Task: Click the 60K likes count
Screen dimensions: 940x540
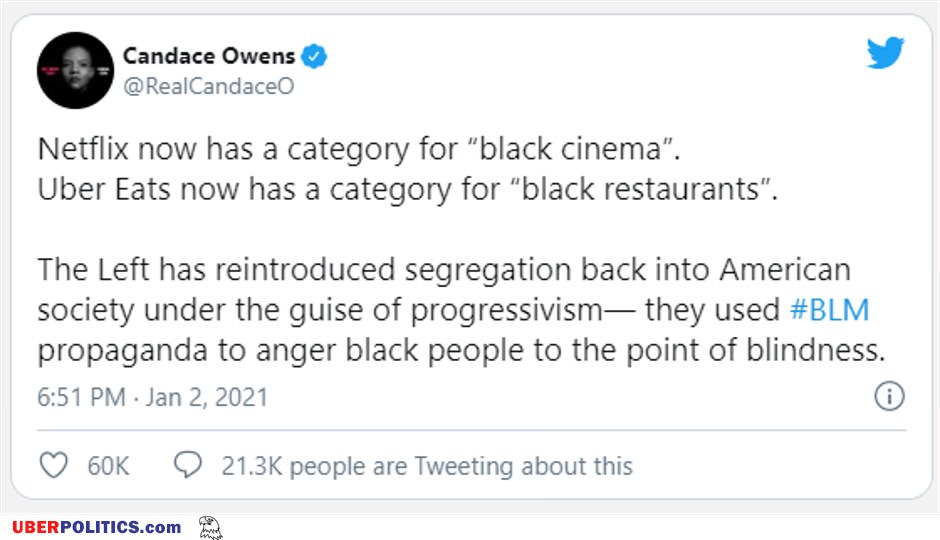Action: point(109,466)
